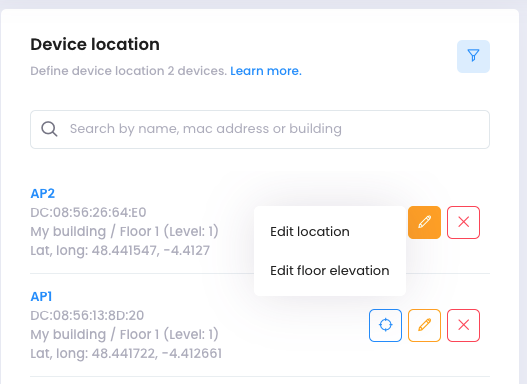Image resolution: width=527 pixels, height=384 pixels.
Task: Locate AP1 using the blue crosshair button
Action: (x=386, y=326)
